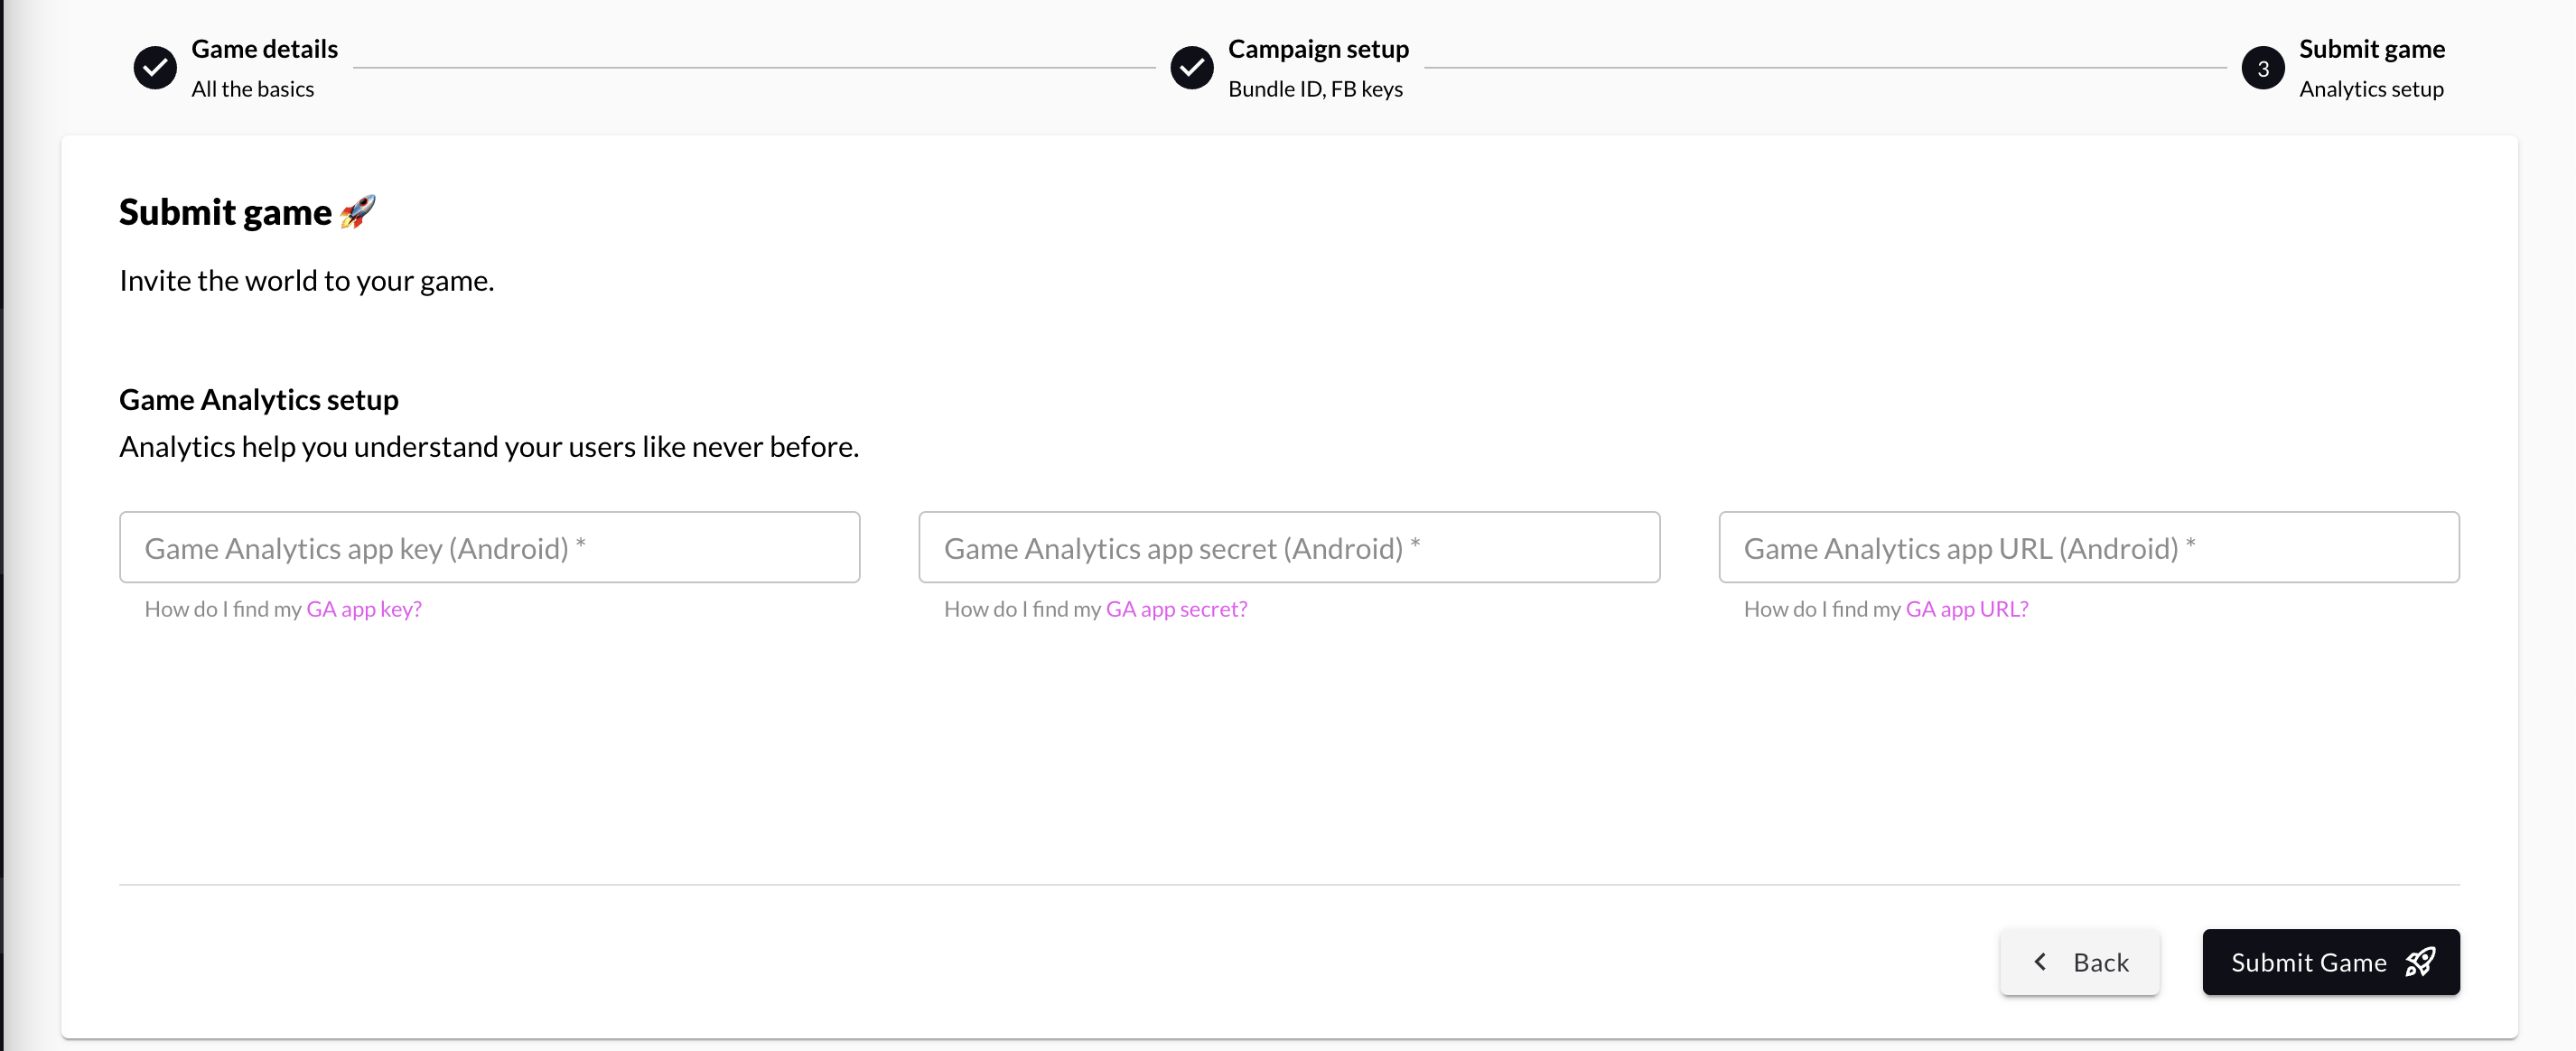Click the rocket icon on Submit Game button

coord(2420,962)
